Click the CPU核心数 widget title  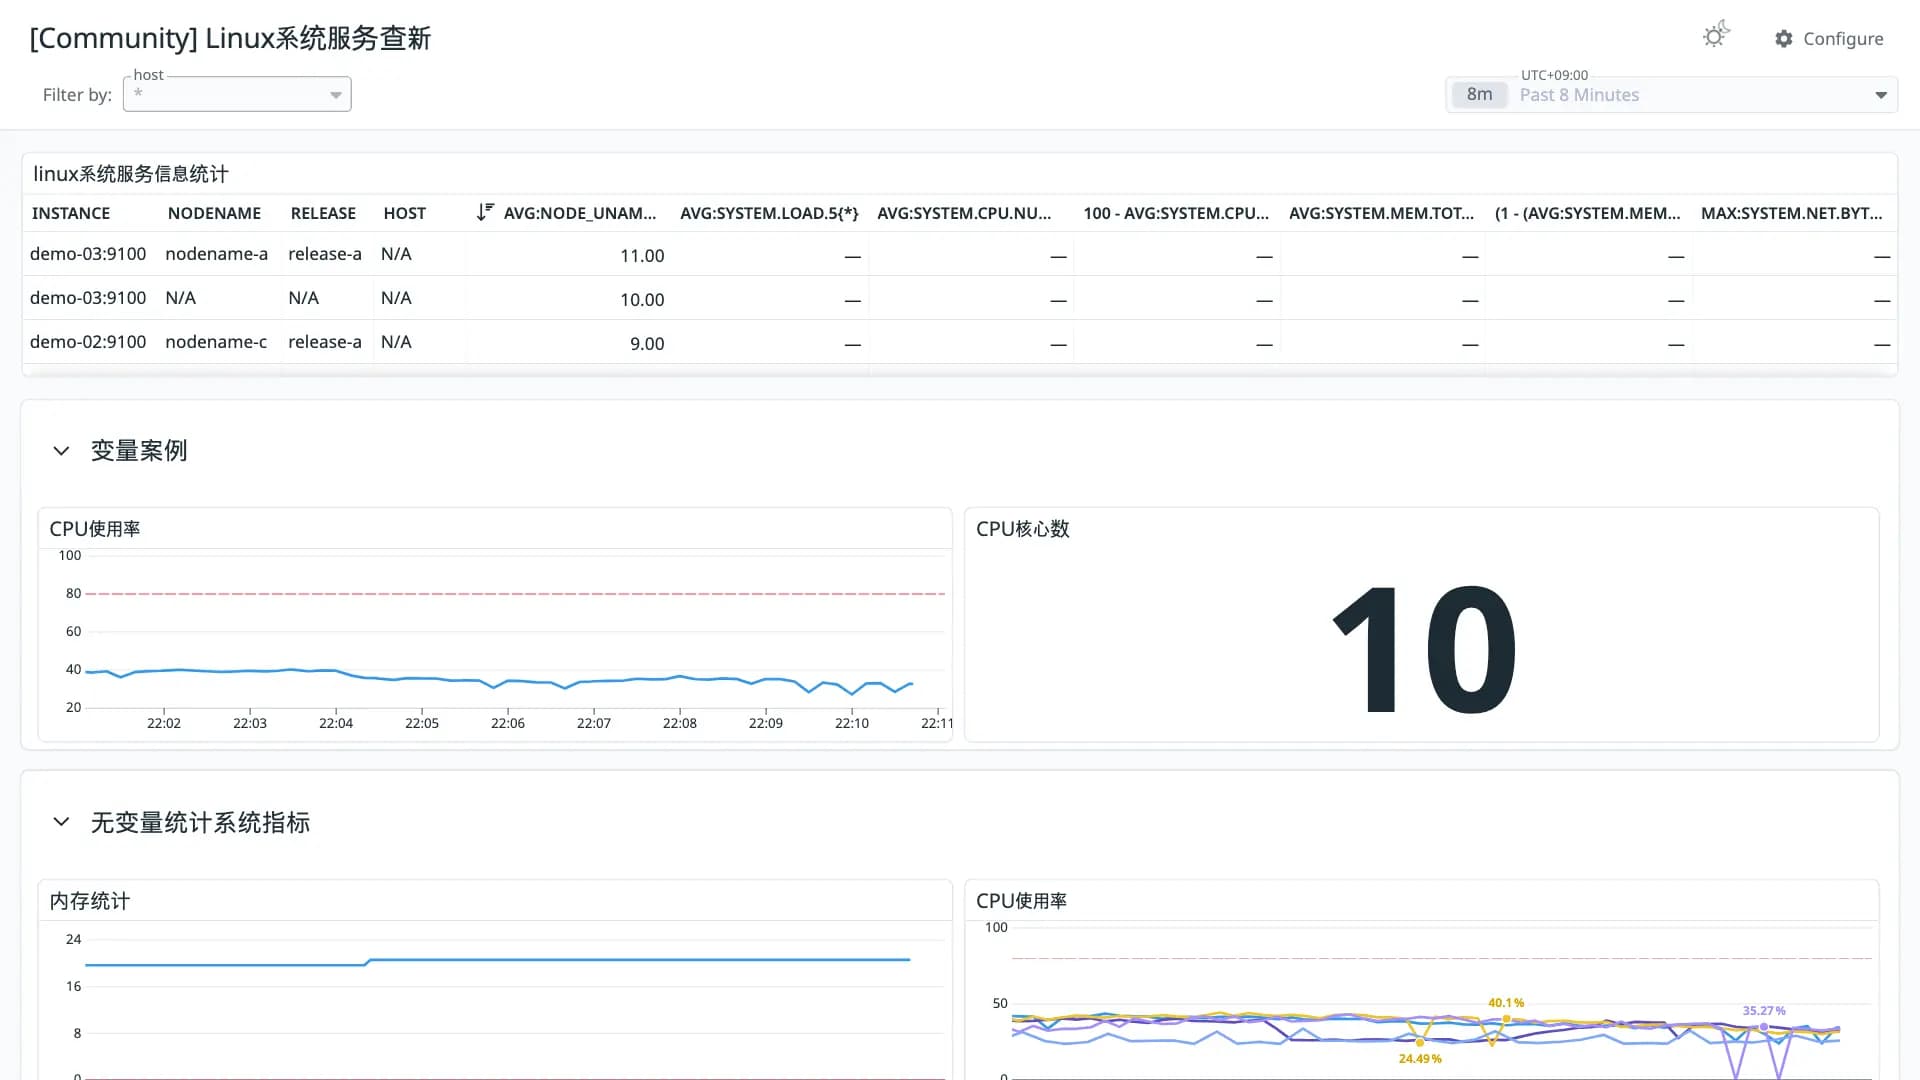click(1023, 529)
